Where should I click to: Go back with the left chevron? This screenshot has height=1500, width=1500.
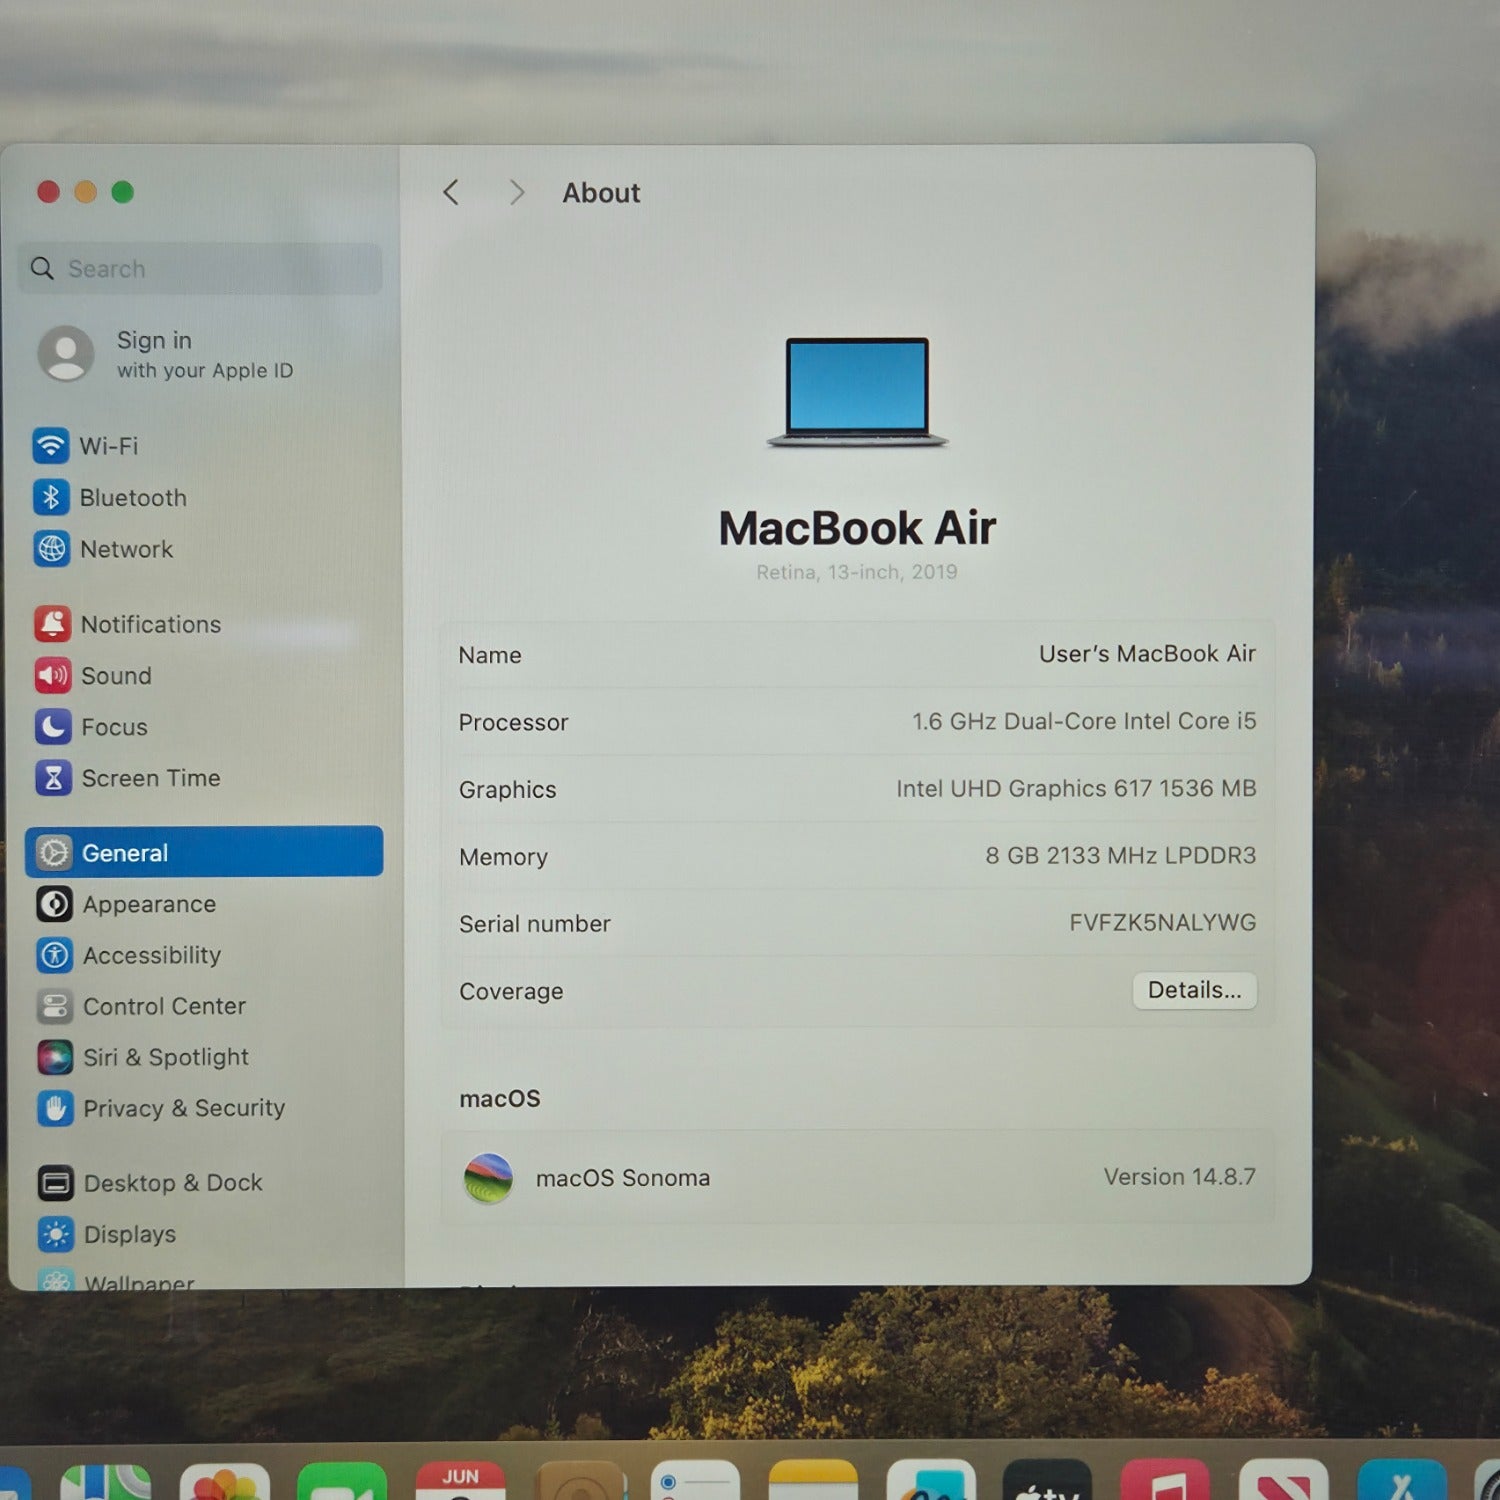[451, 192]
